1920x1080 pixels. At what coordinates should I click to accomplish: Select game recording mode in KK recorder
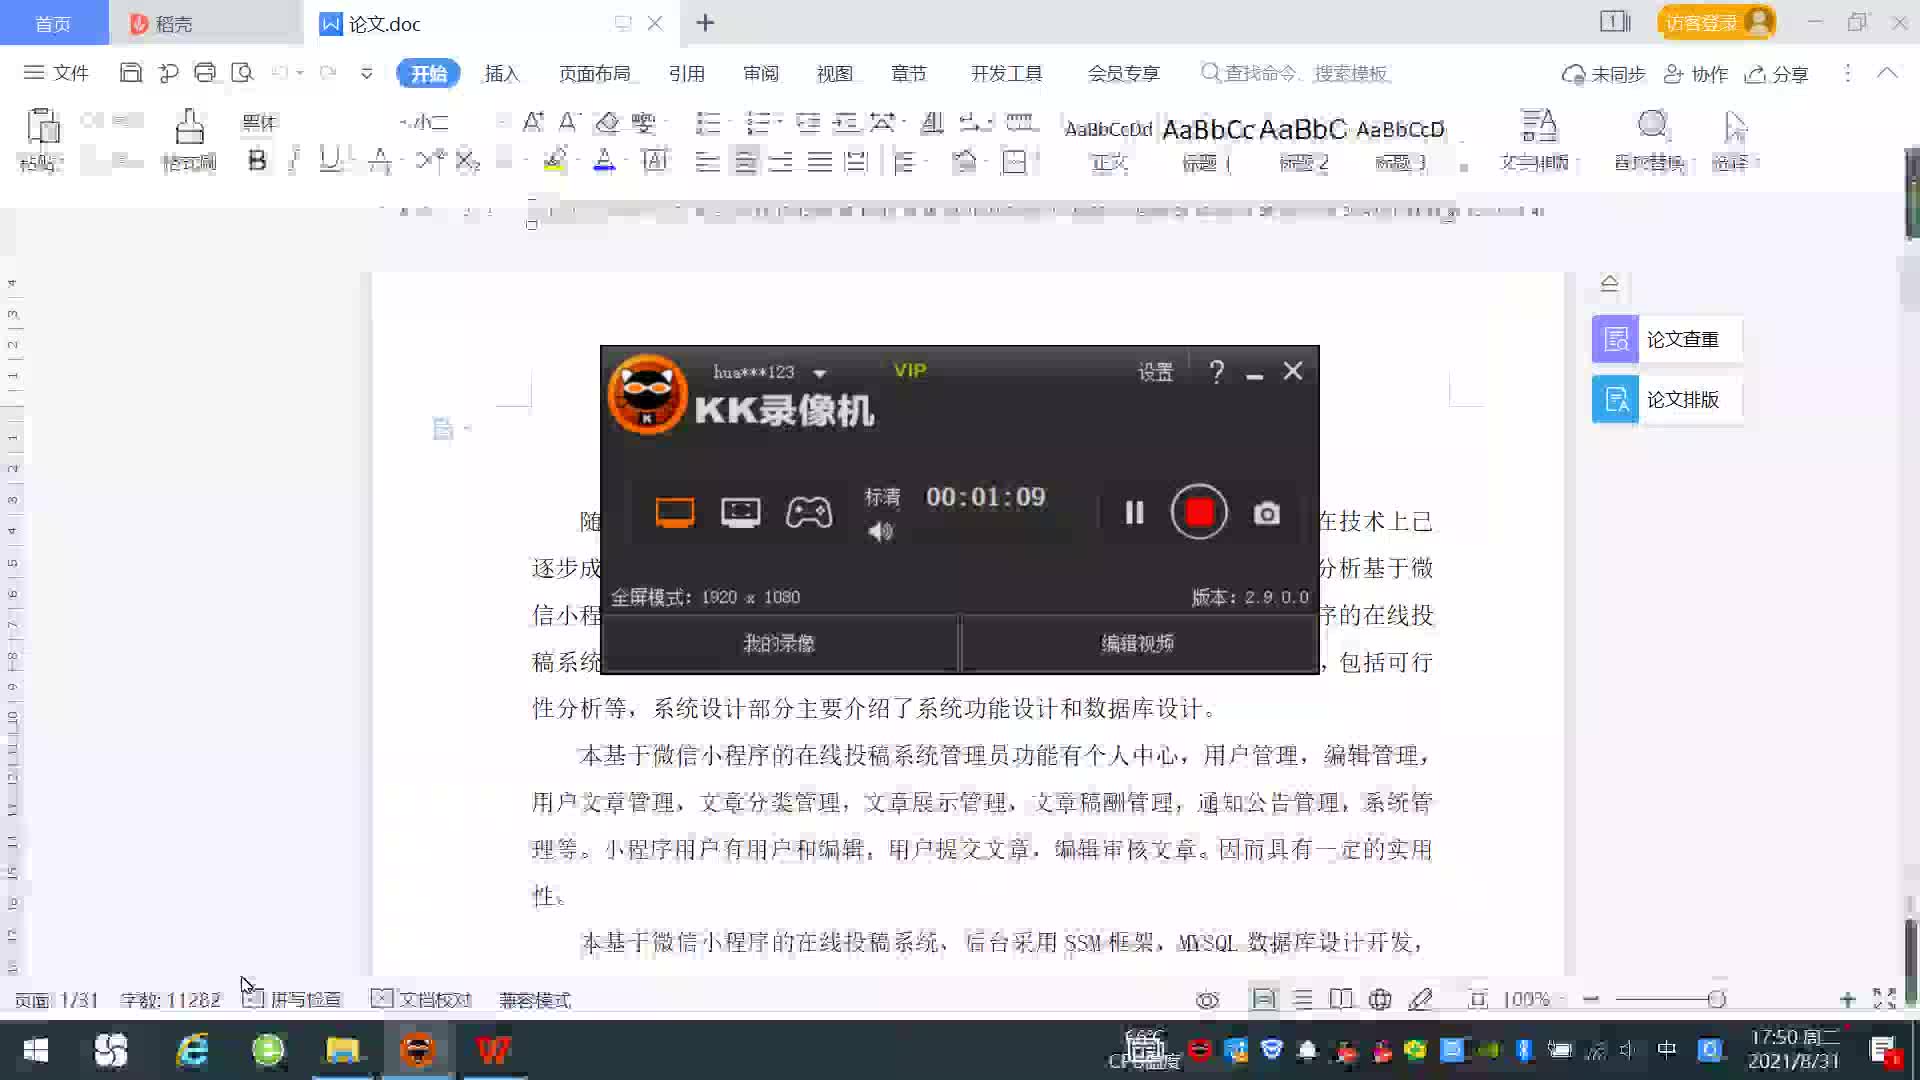pos(808,512)
